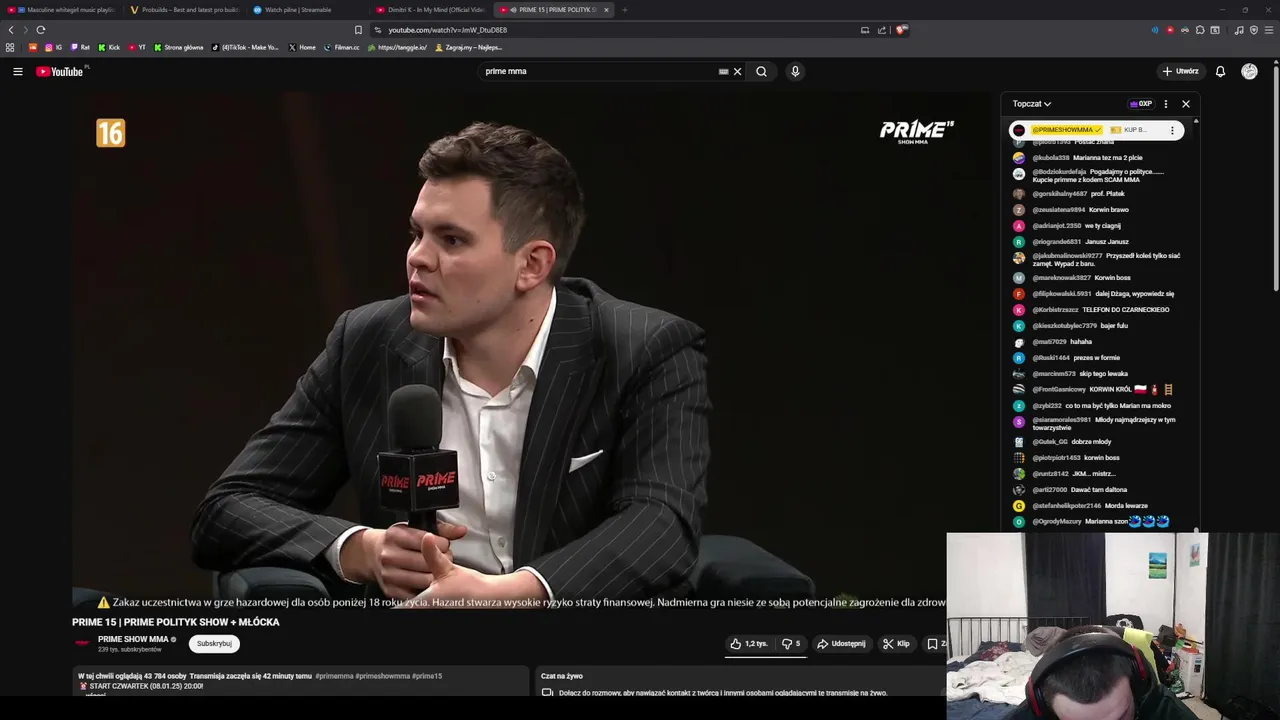
Task: Open the Filman.cc bookmark
Action: [x=342, y=47]
